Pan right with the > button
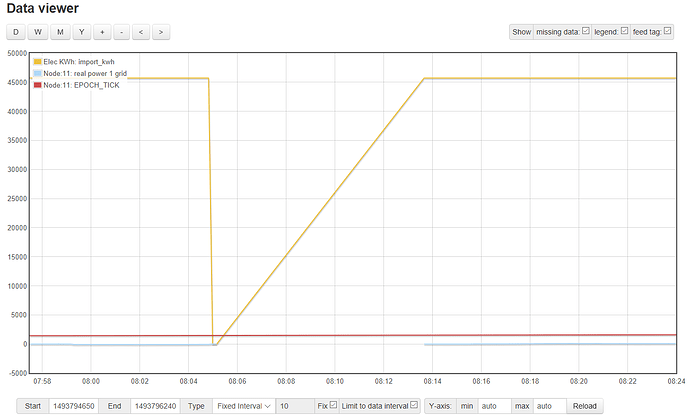This screenshot has width=690, height=415. [161, 32]
